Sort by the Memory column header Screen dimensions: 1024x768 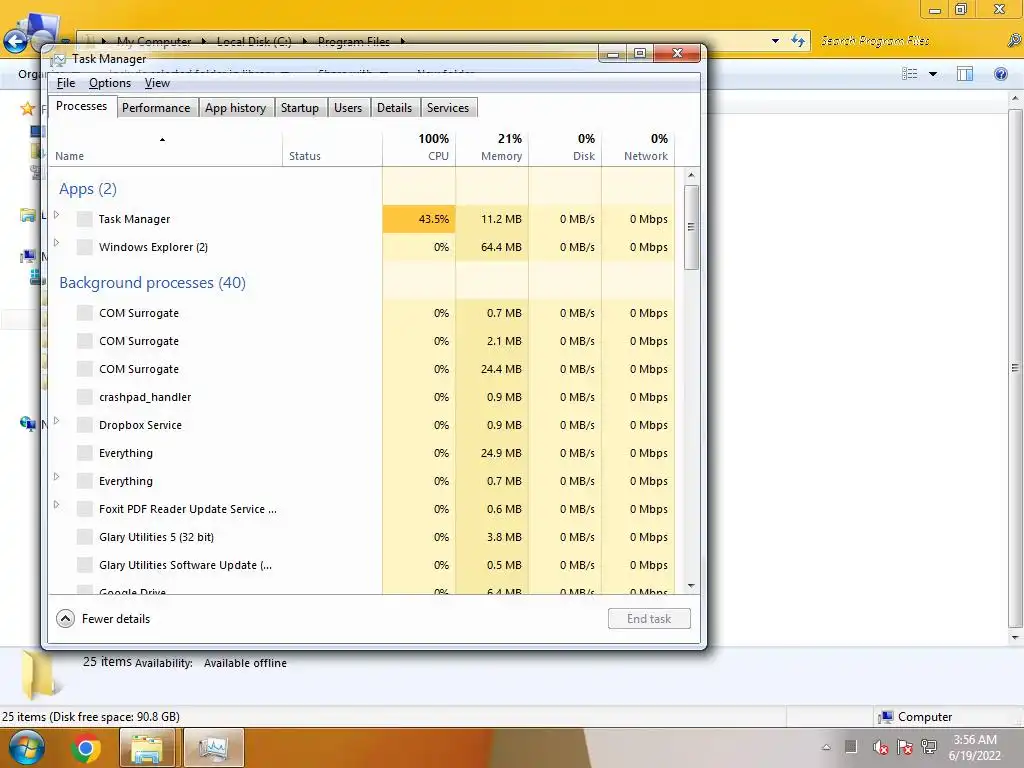492,148
